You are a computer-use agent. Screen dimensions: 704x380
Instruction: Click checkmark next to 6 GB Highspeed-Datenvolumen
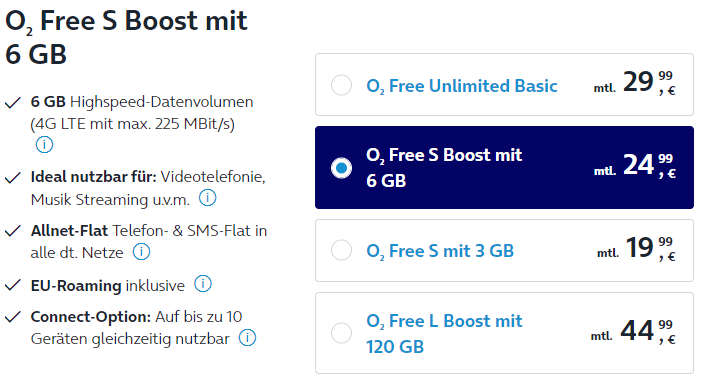click(13, 102)
